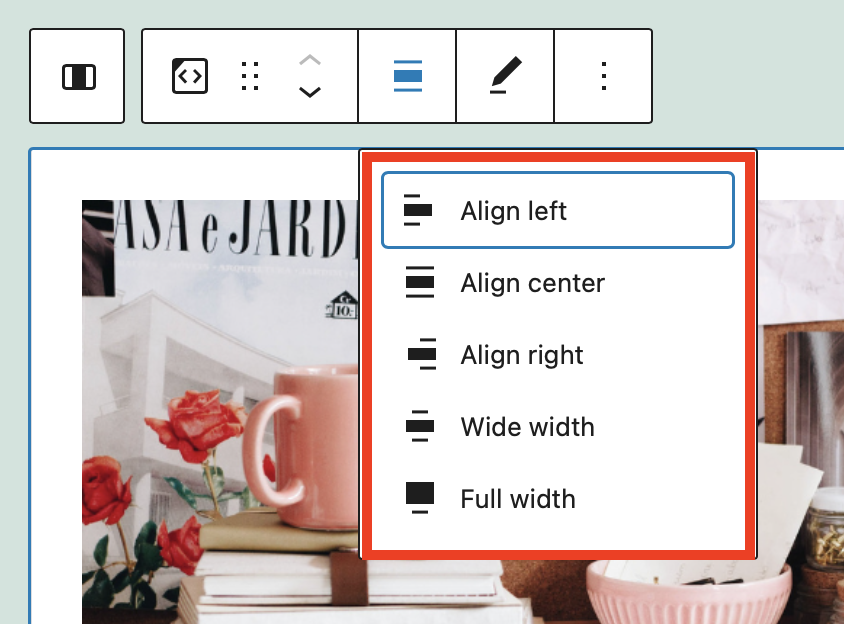Screen dimensions: 844x624
Task: Click the icon beside Full width
Action: (420, 498)
